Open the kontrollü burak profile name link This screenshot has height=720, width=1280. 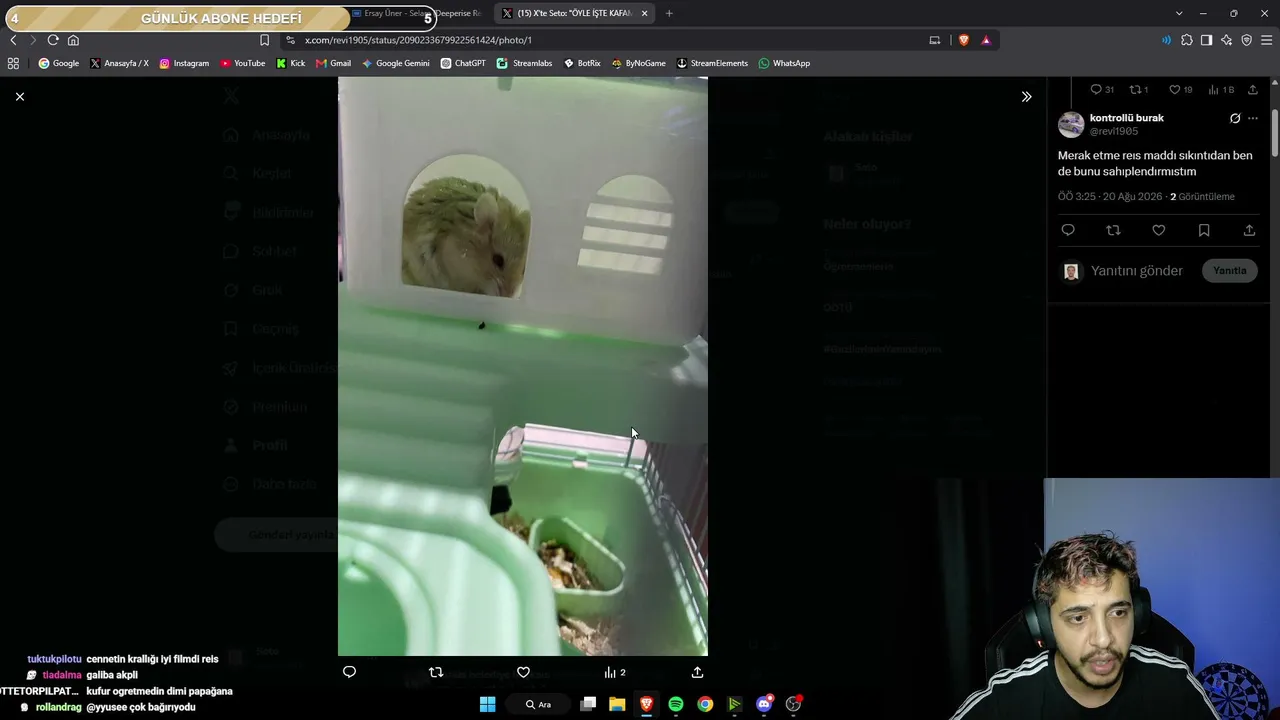pyautogui.click(x=1126, y=118)
